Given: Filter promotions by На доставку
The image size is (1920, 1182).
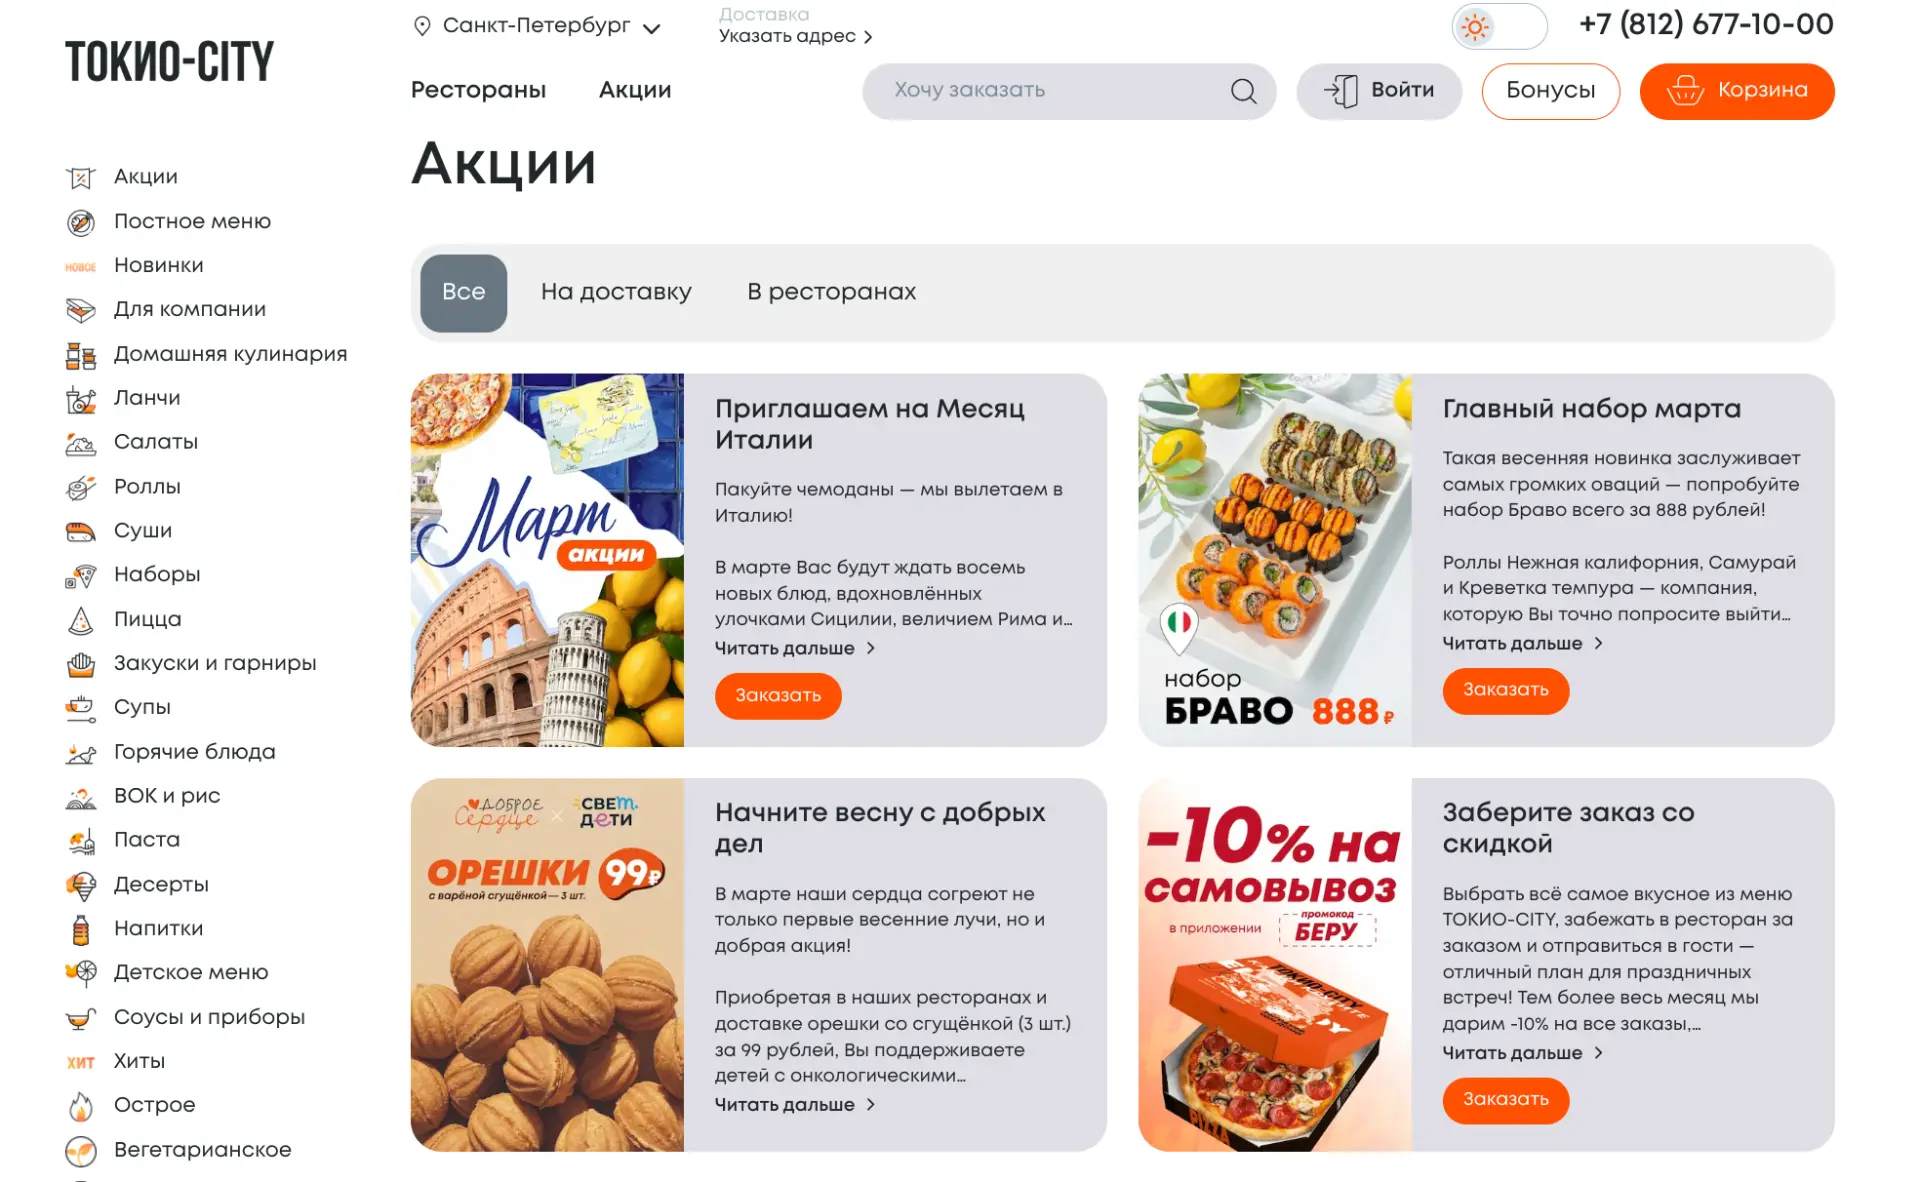Looking at the screenshot, I should [x=616, y=292].
